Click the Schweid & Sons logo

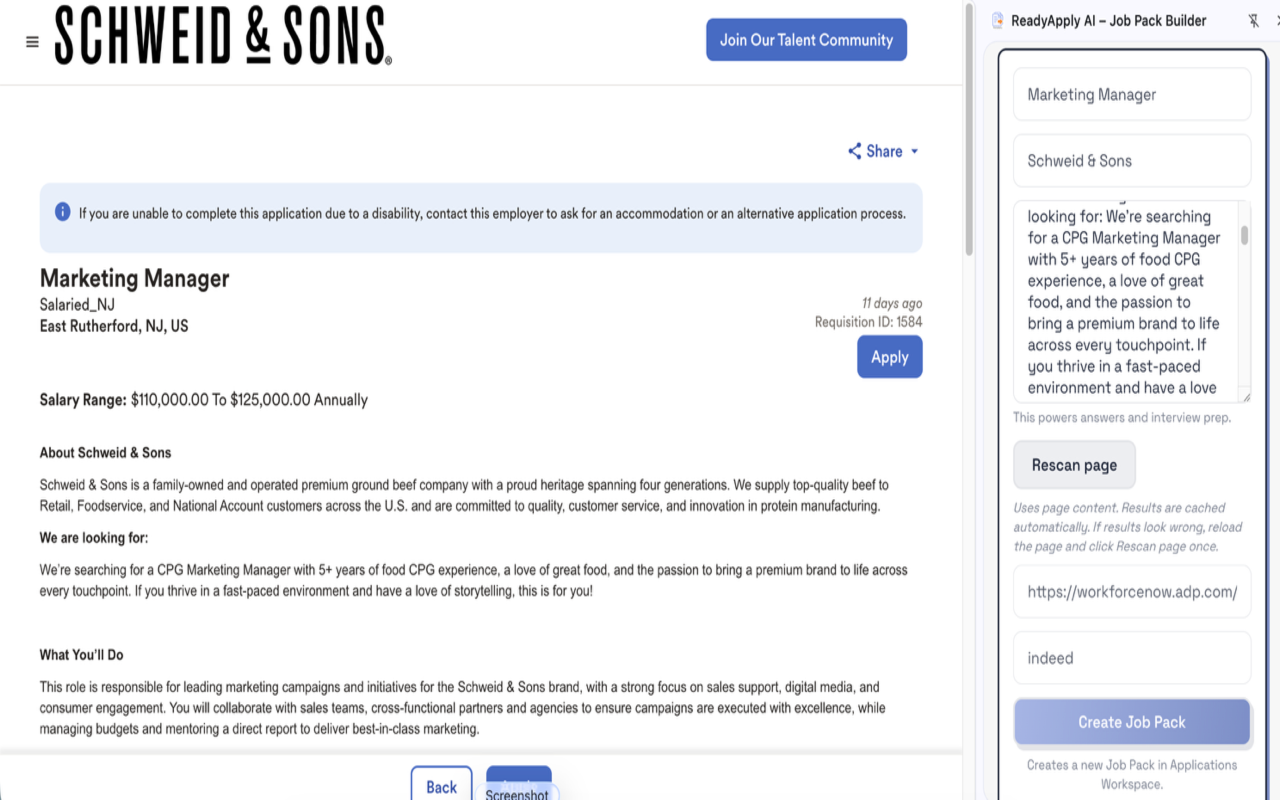click(x=223, y=36)
